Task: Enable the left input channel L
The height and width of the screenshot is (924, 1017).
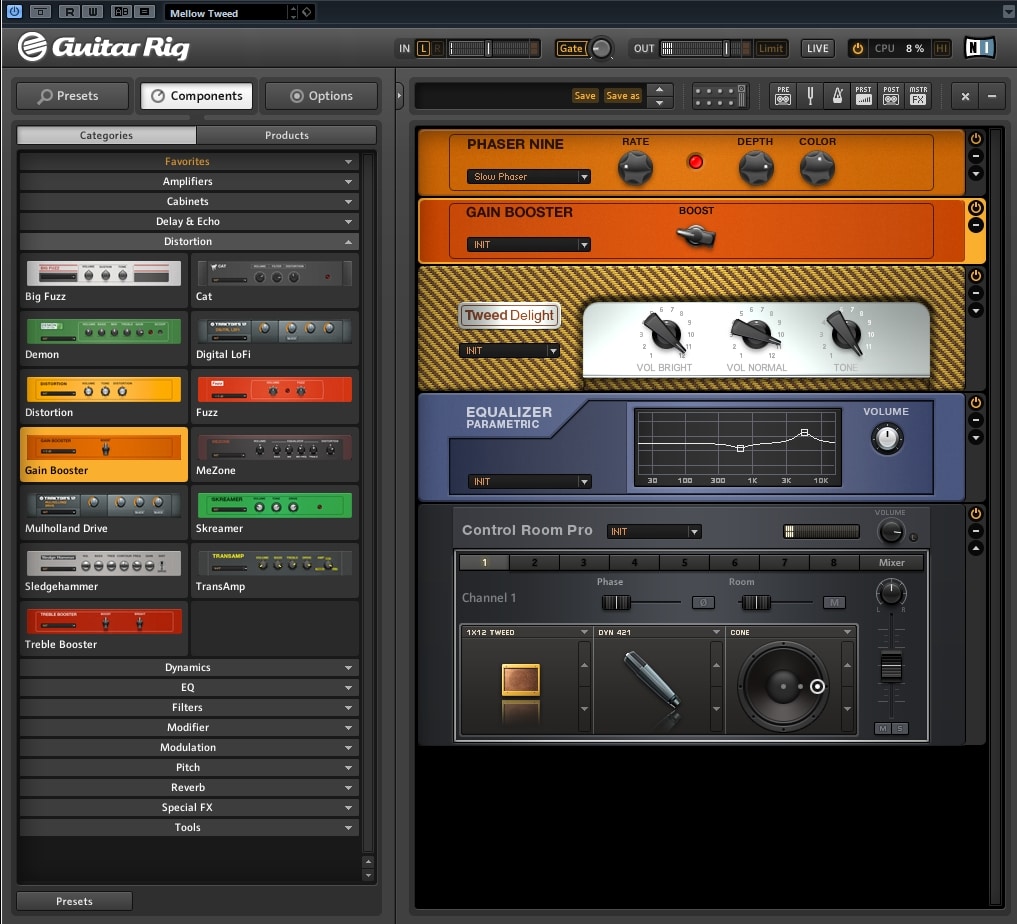Action: [x=423, y=48]
